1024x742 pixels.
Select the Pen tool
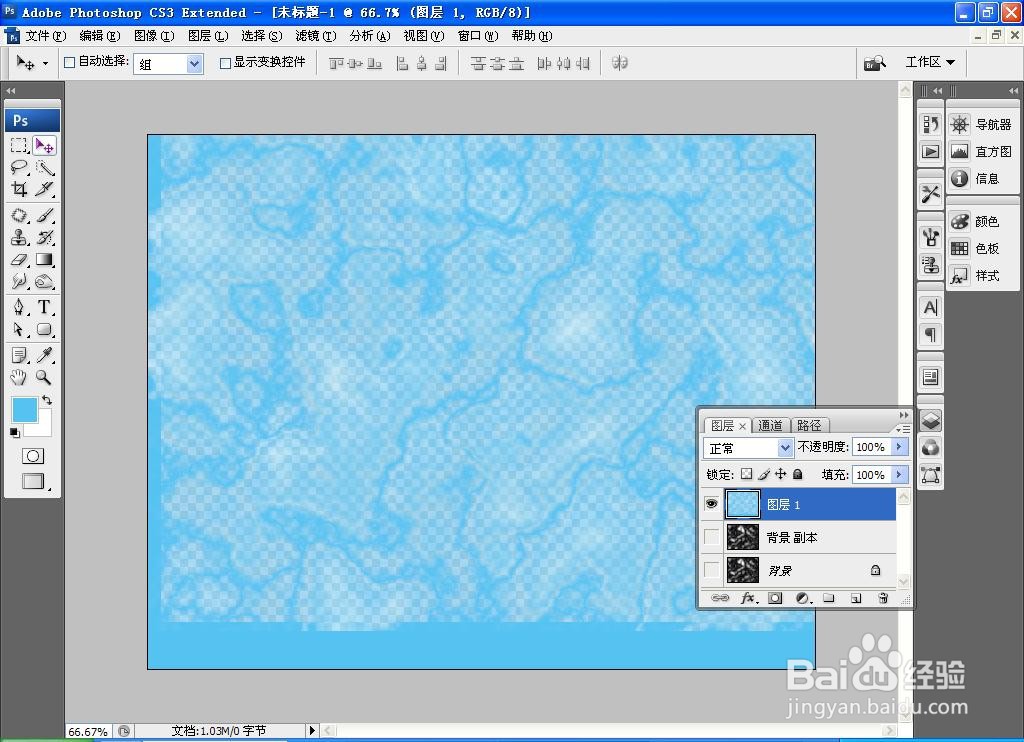pyautogui.click(x=19, y=307)
